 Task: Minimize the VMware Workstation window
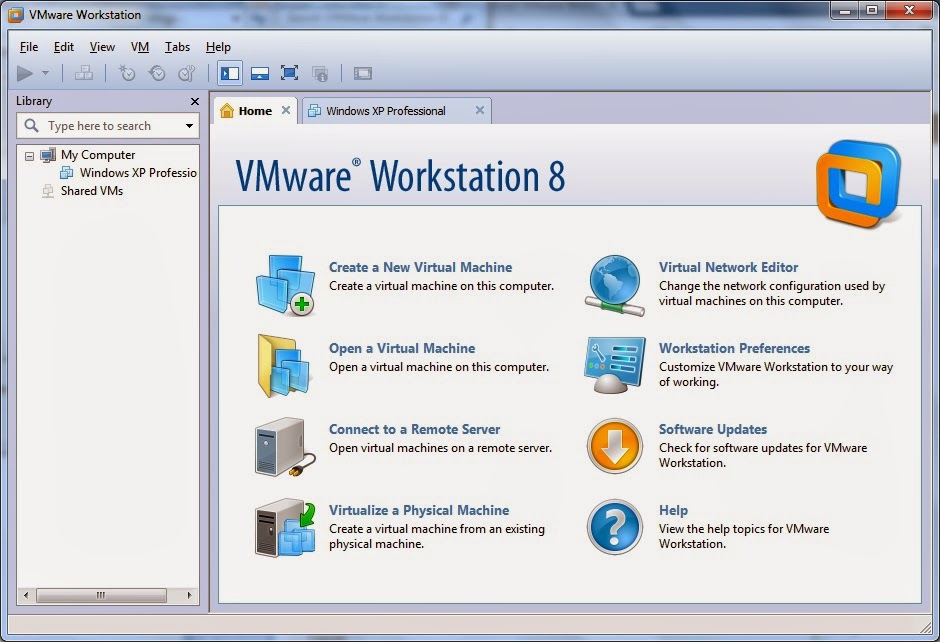[845, 10]
